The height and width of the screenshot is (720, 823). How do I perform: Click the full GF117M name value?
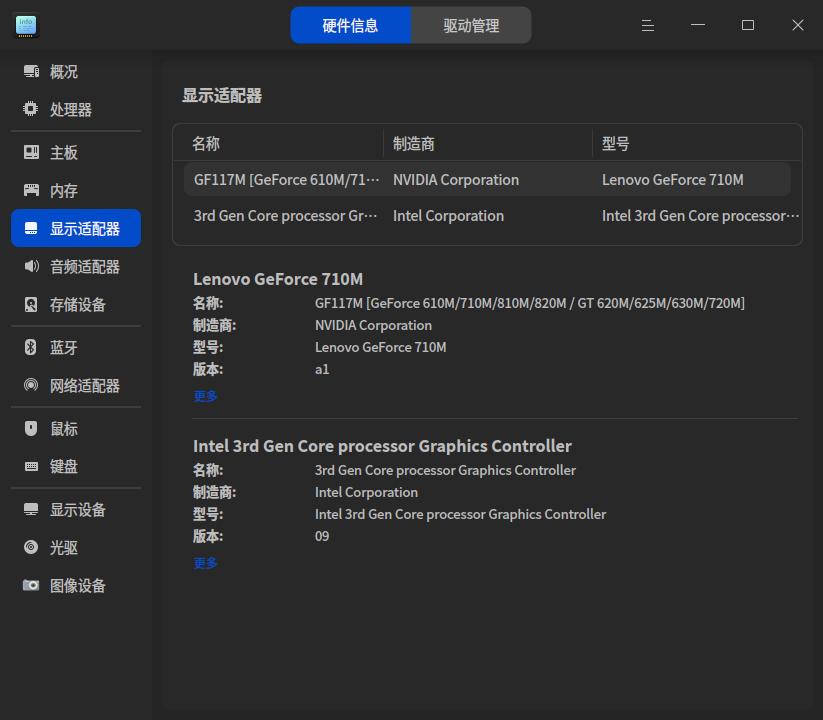(530, 303)
